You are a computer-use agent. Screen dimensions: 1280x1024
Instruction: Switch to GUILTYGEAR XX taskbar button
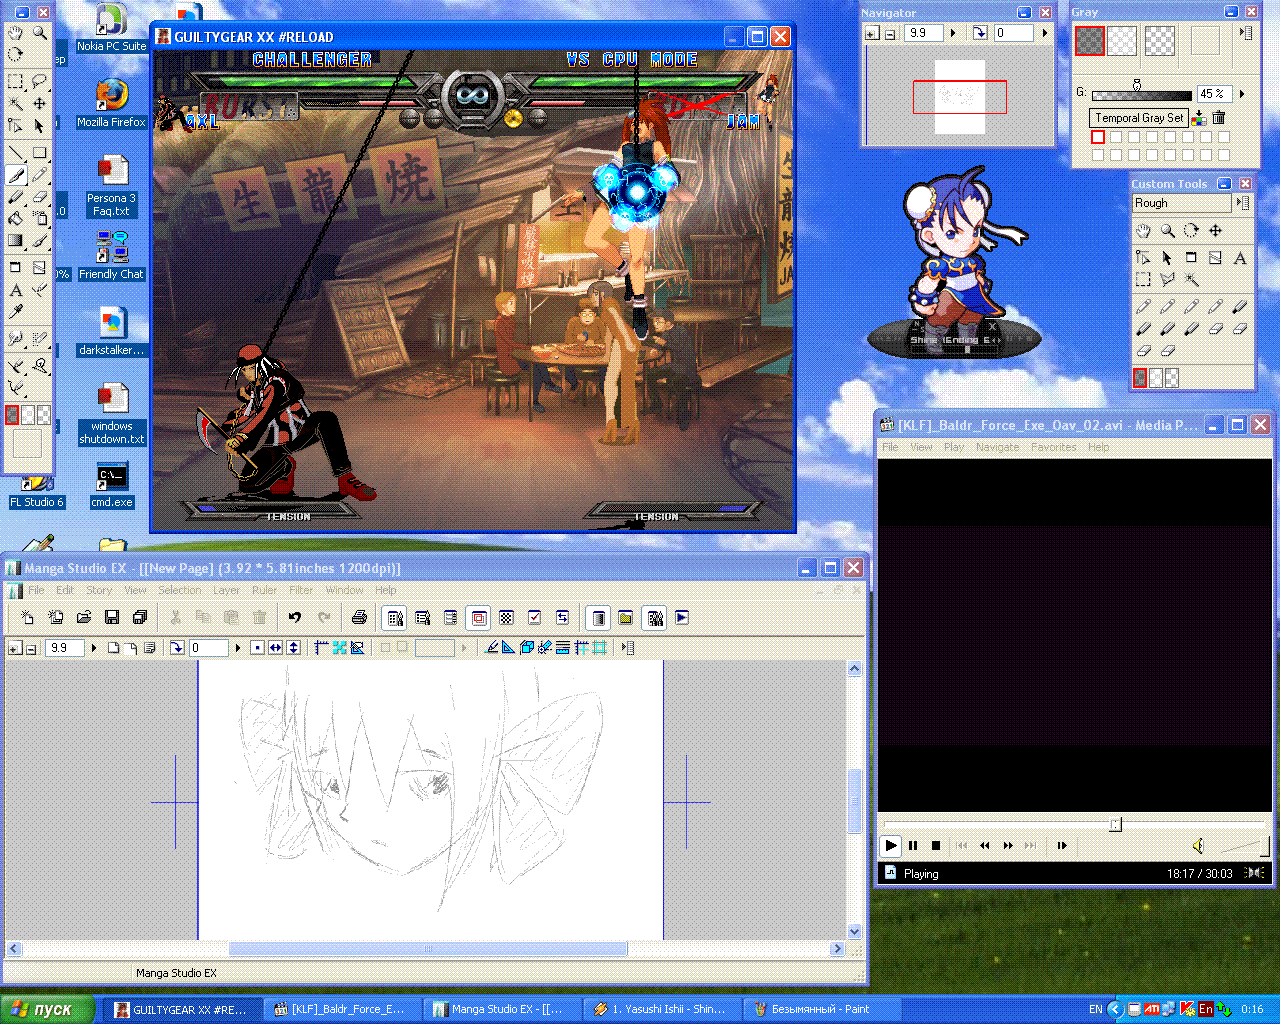tap(181, 1009)
